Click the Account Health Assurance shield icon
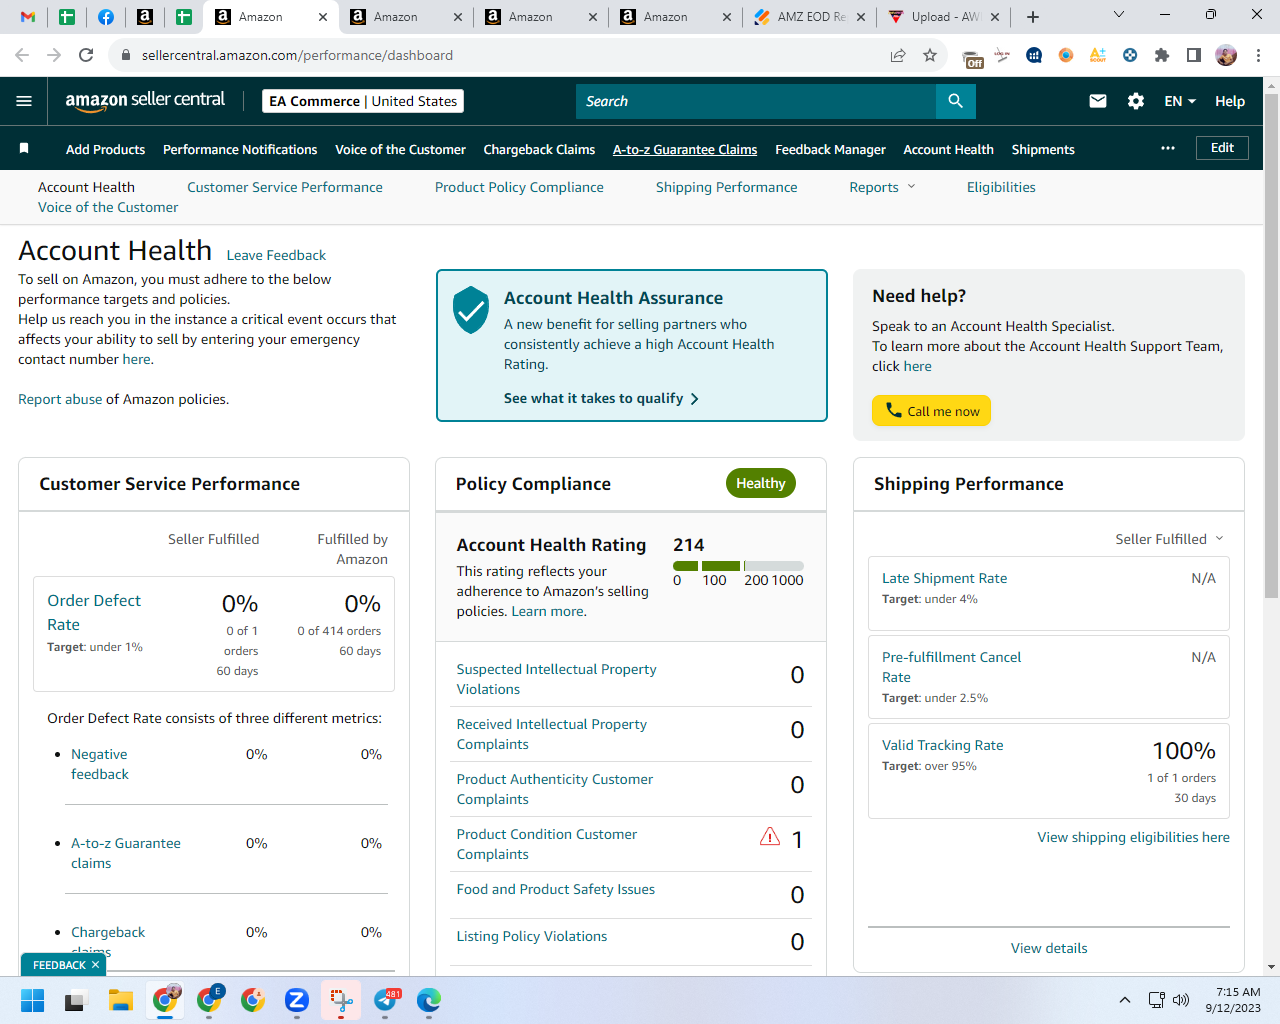1280x1024 pixels. click(x=471, y=310)
